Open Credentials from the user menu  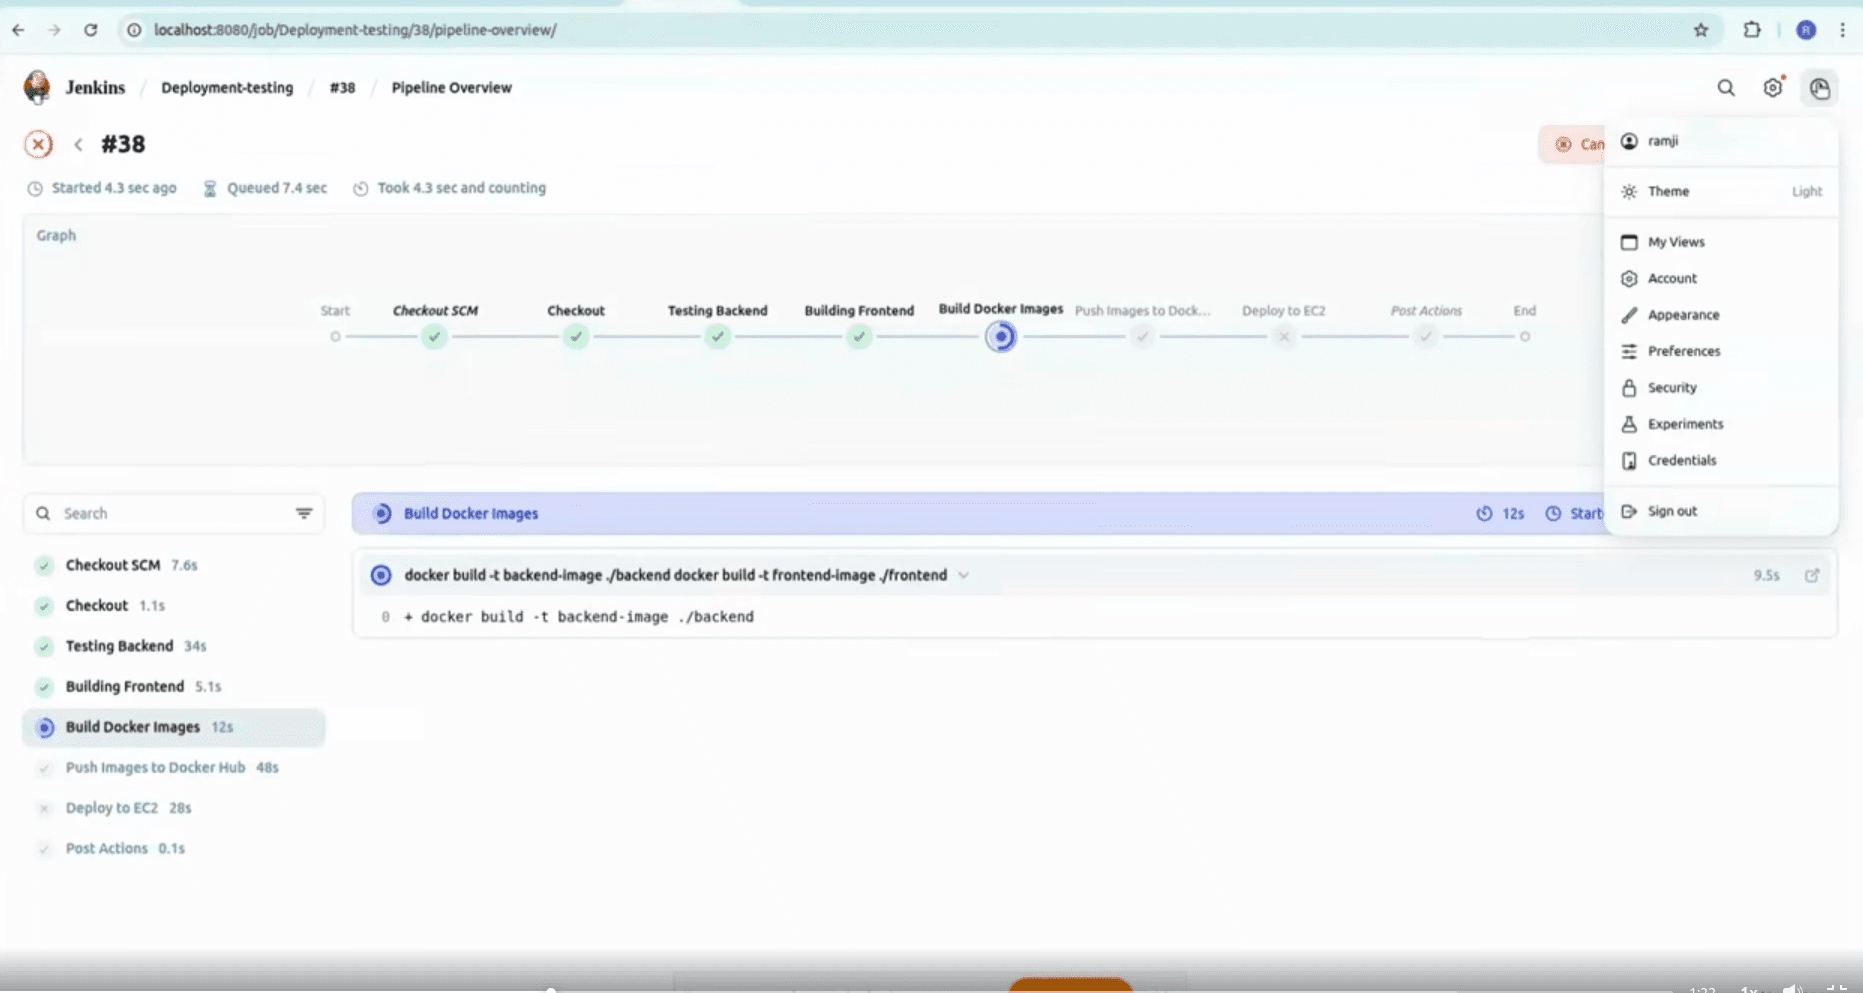1681,460
